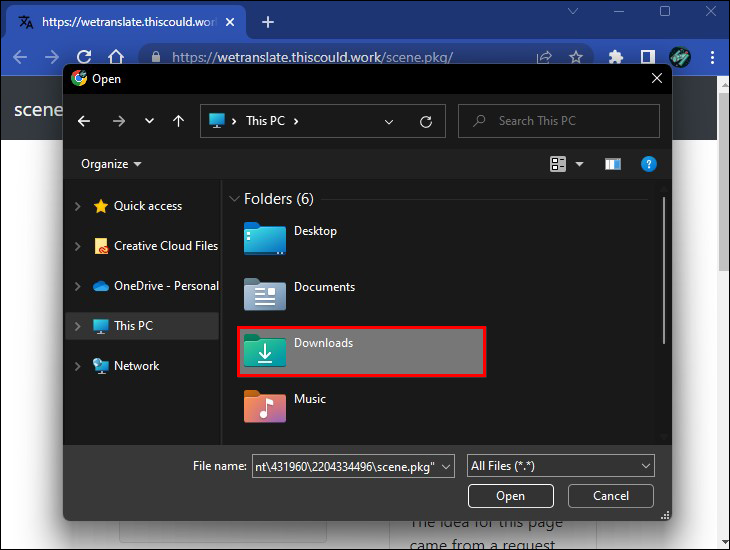Screen dimensions: 730x550
Task: Select the Downloads folder
Action: pyautogui.click(x=362, y=352)
